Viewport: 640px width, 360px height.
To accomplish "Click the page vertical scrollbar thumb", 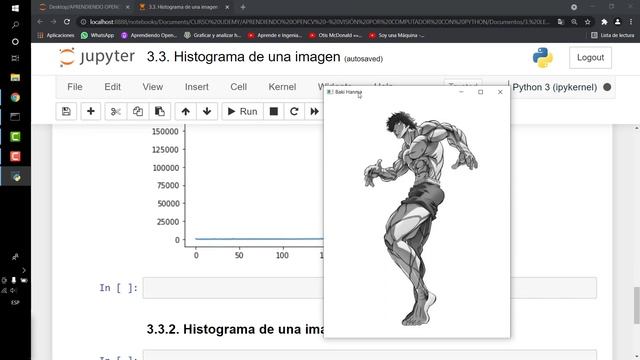I will pos(636,305).
